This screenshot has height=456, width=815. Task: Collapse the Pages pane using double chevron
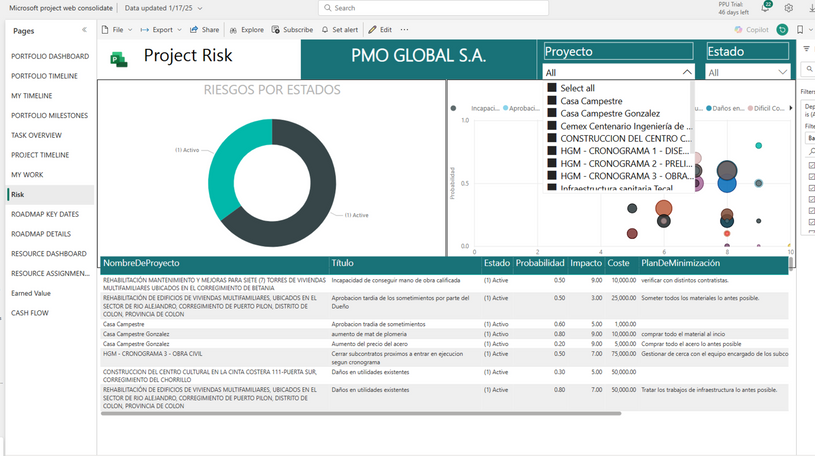84,30
